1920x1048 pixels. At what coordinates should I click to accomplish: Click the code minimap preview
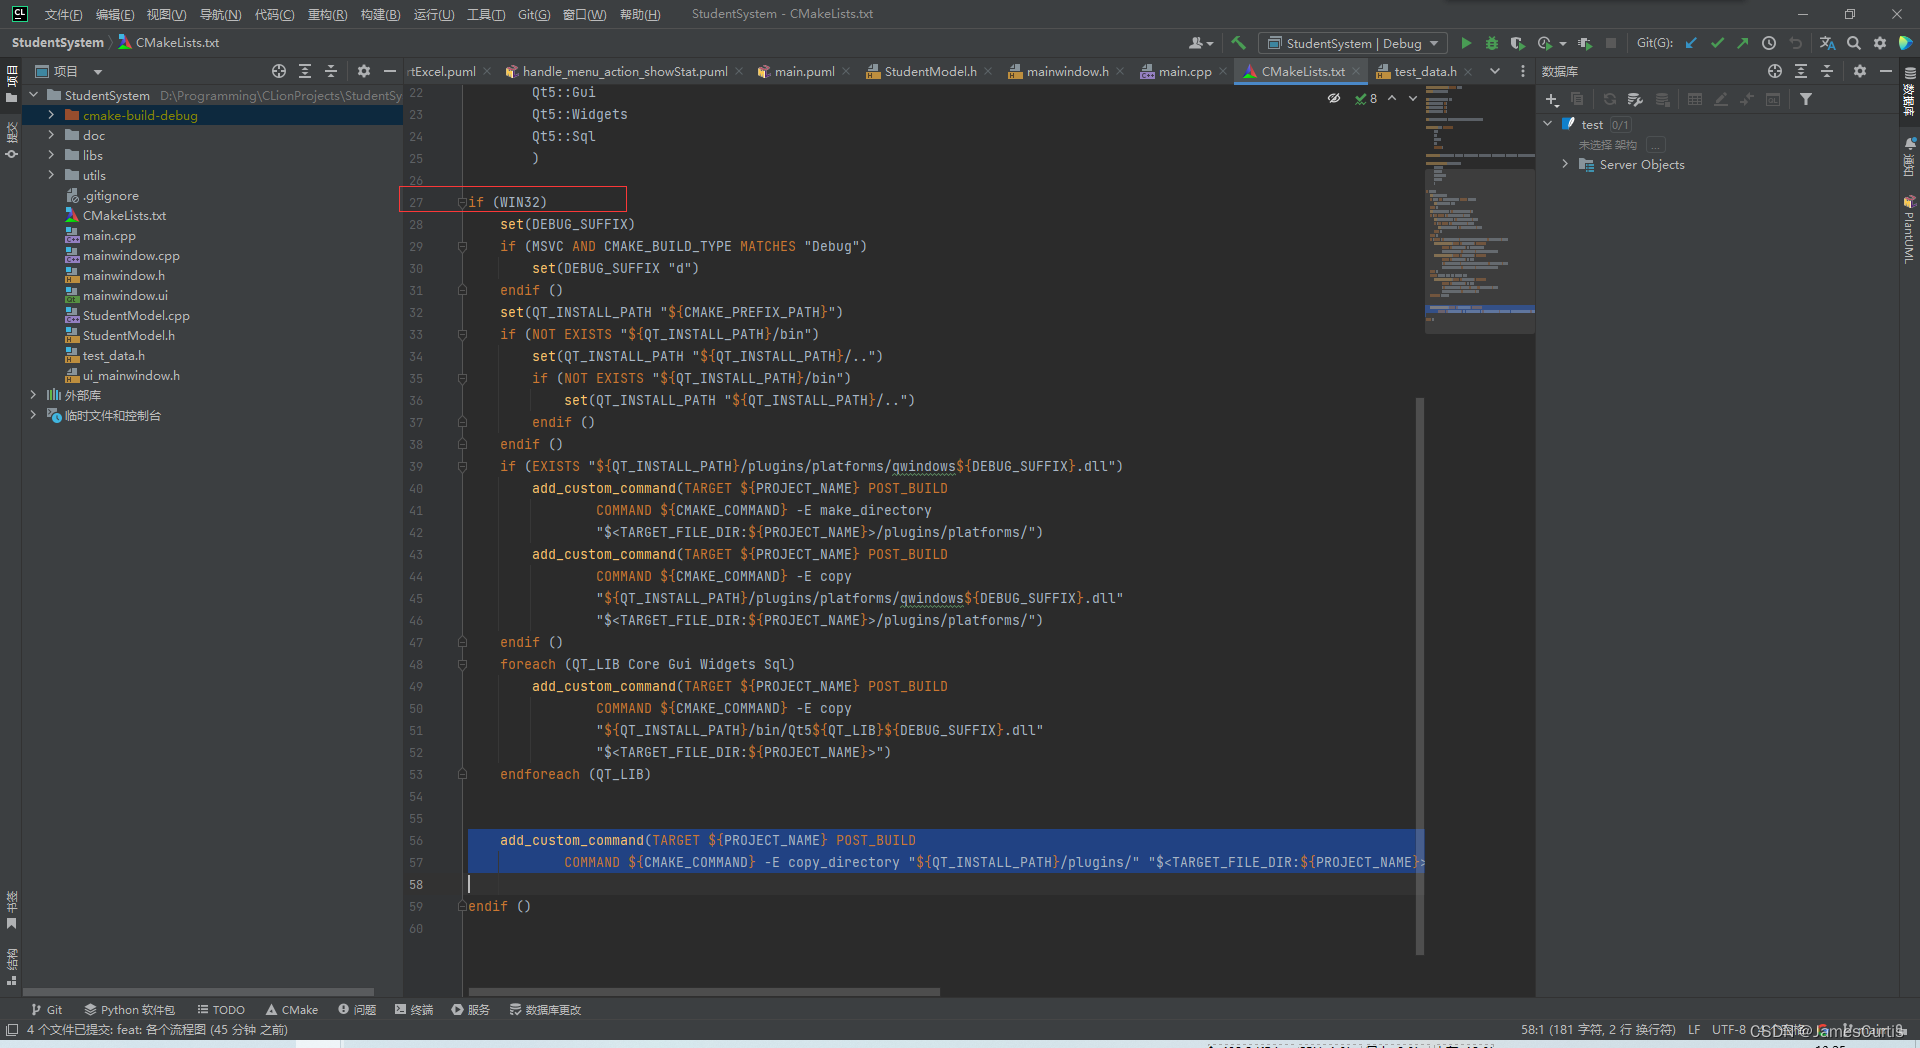(1480, 208)
